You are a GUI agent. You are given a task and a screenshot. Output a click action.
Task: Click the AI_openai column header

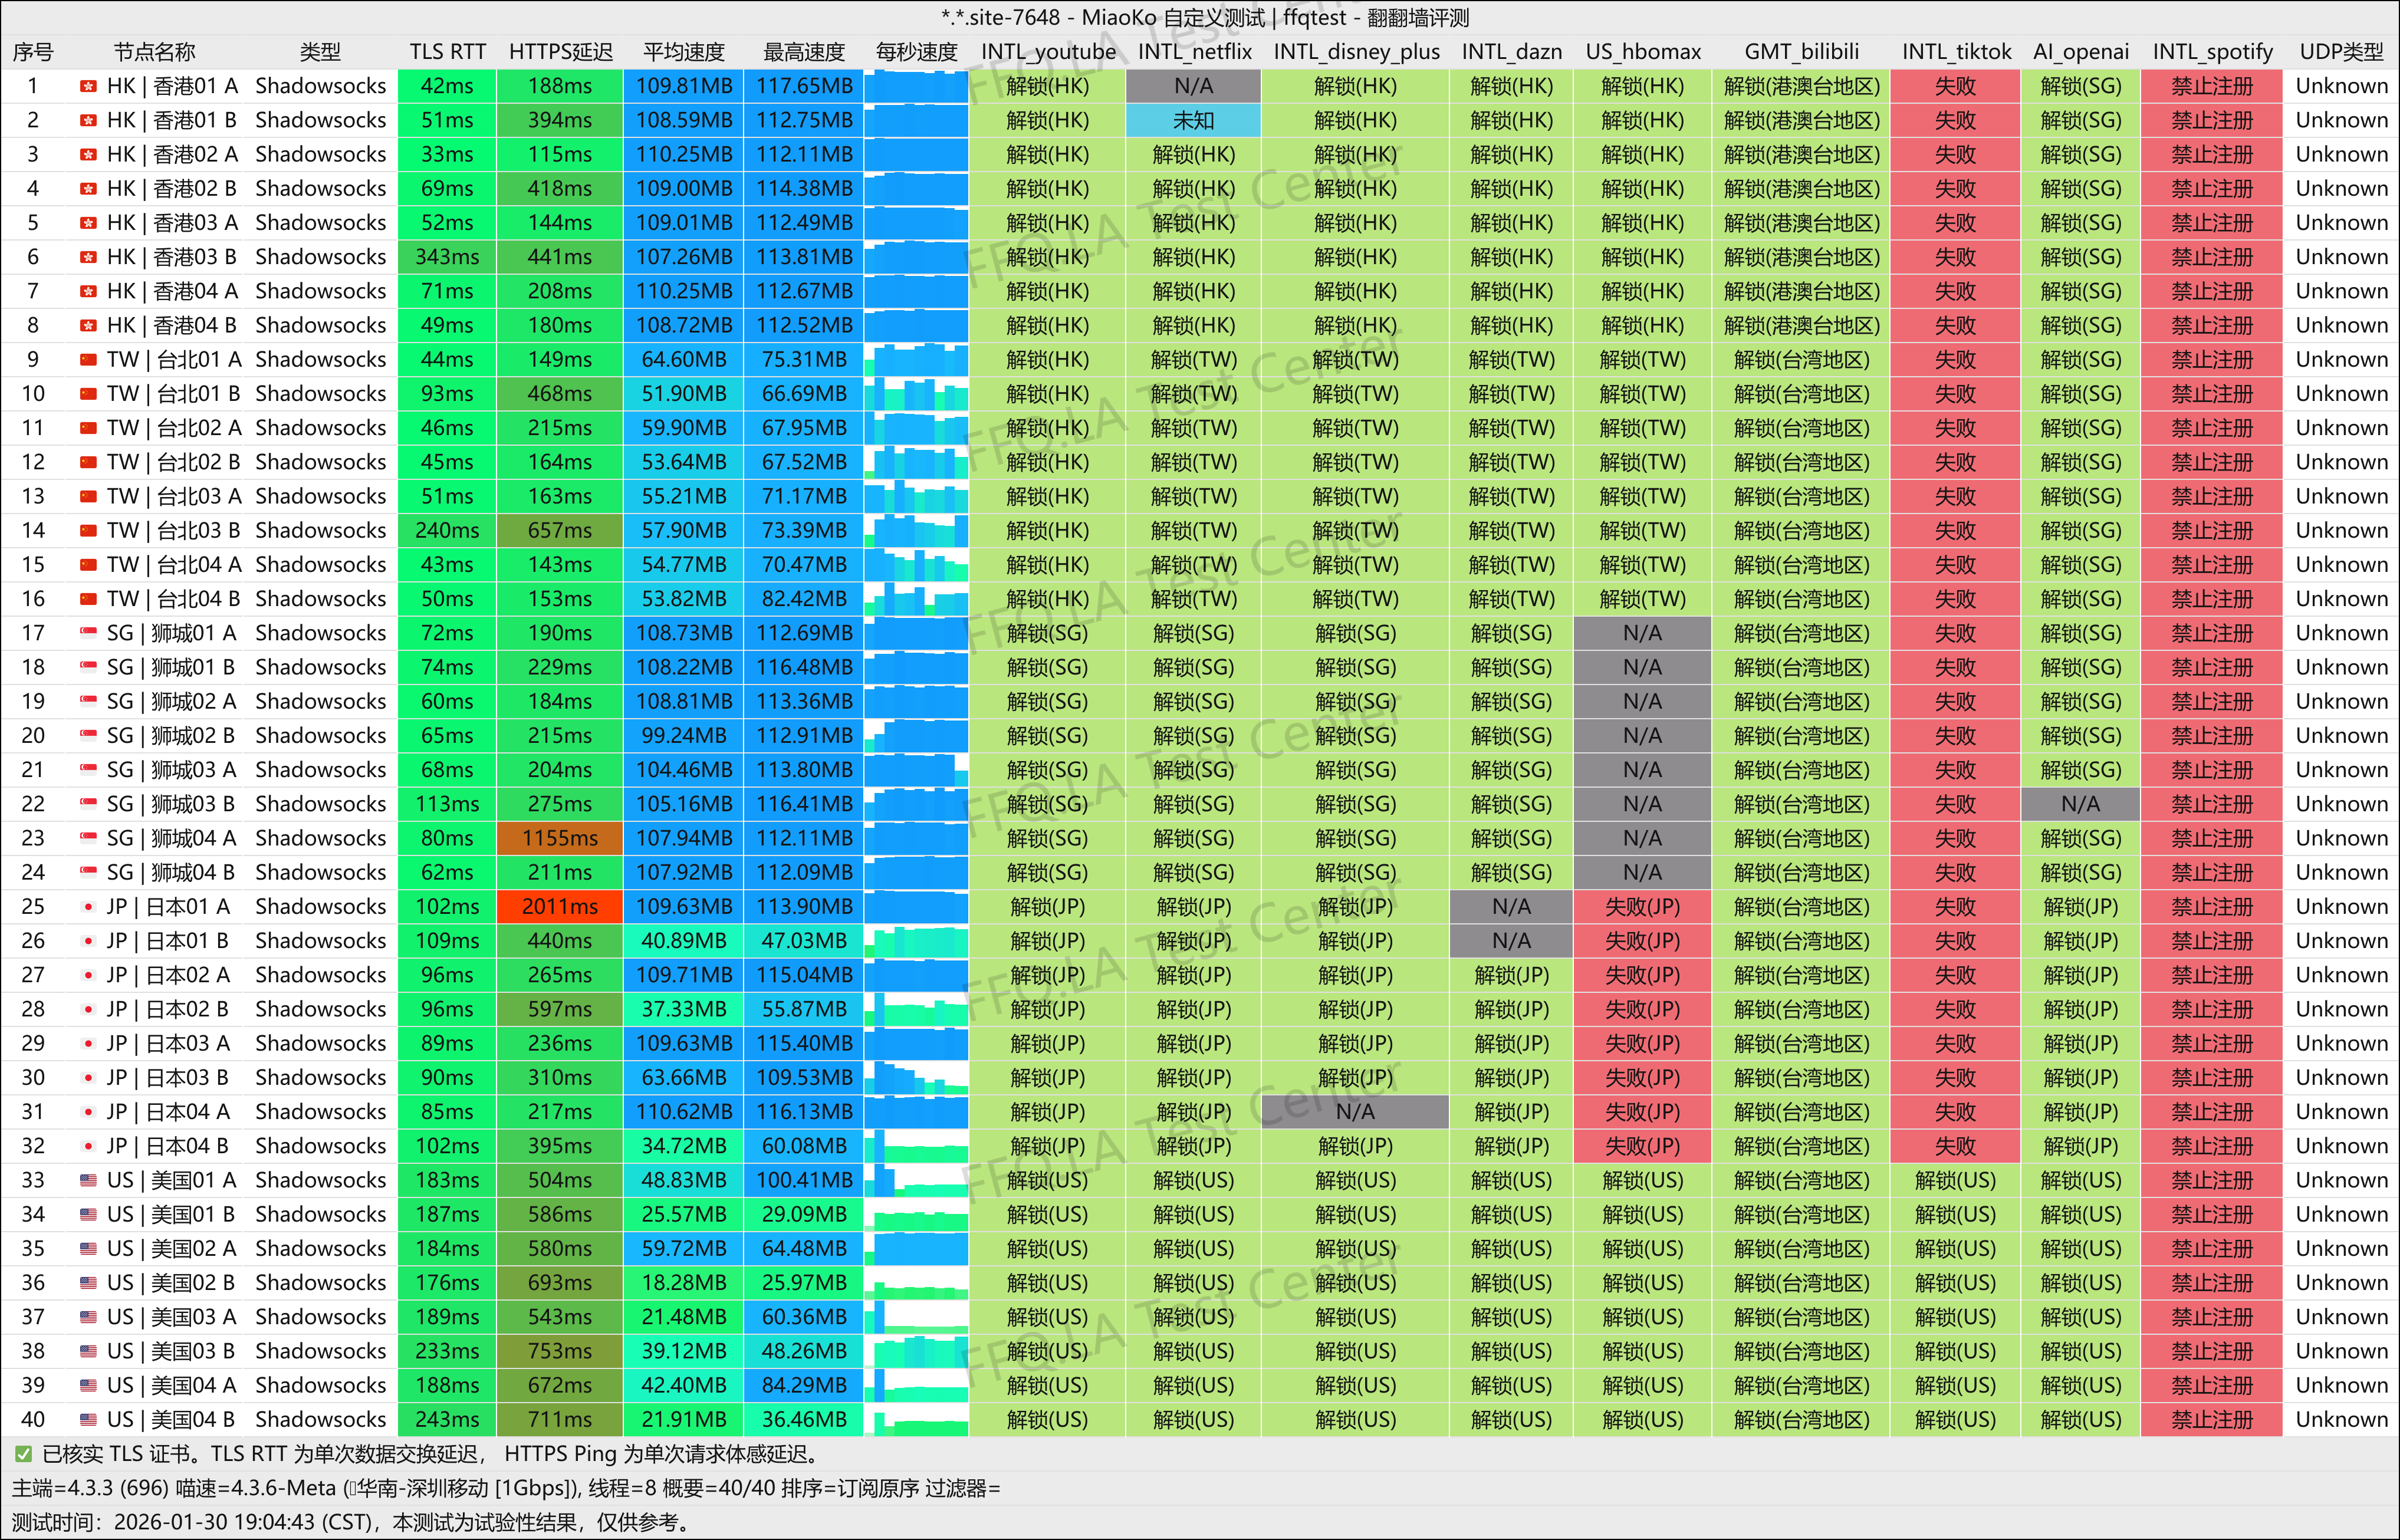[x=2080, y=52]
